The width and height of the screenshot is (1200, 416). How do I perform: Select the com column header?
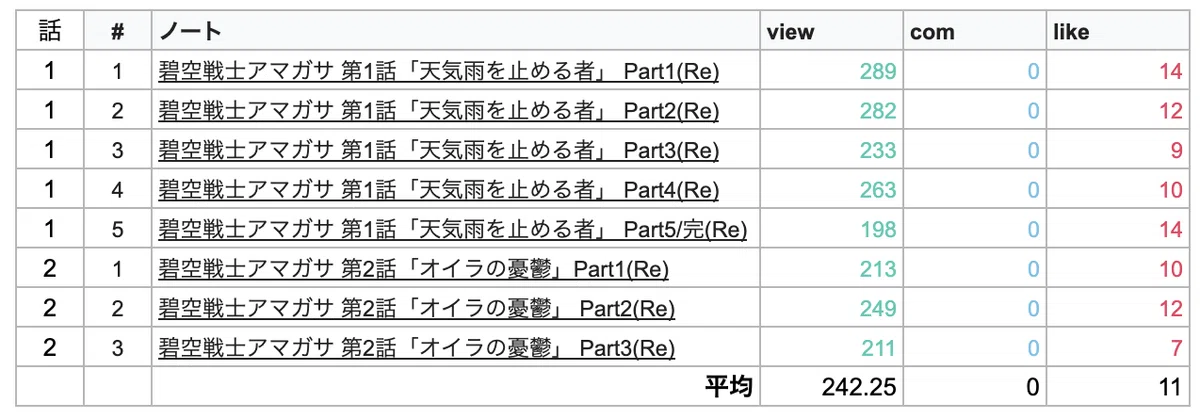932,32
